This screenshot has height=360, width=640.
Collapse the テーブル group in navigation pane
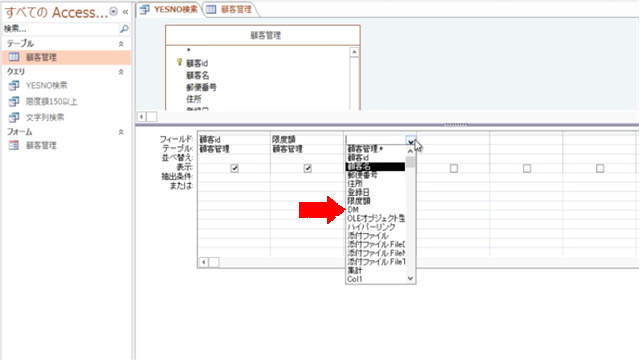(121, 44)
